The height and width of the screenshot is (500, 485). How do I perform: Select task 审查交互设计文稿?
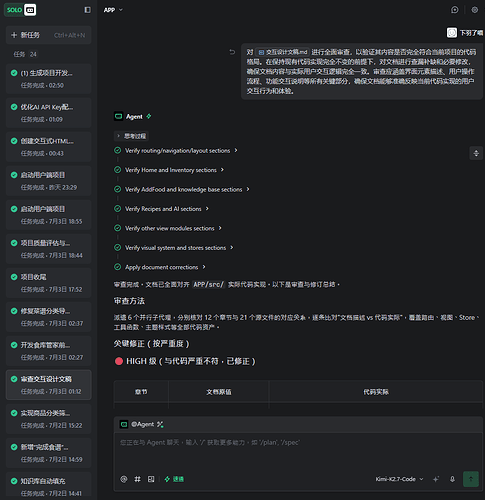tap(48, 385)
